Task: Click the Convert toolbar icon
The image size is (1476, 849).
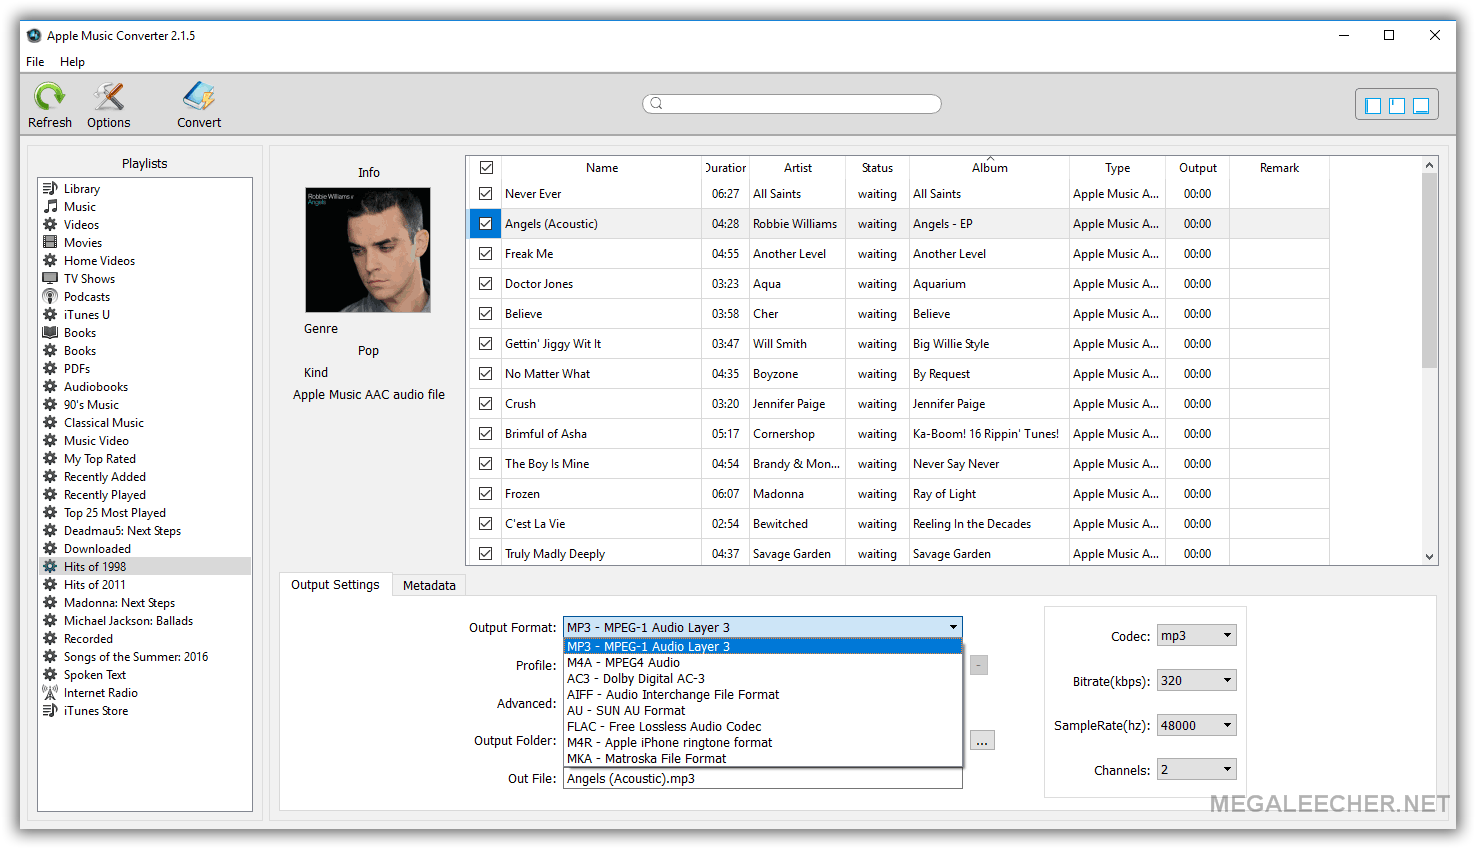Action: point(199,96)
